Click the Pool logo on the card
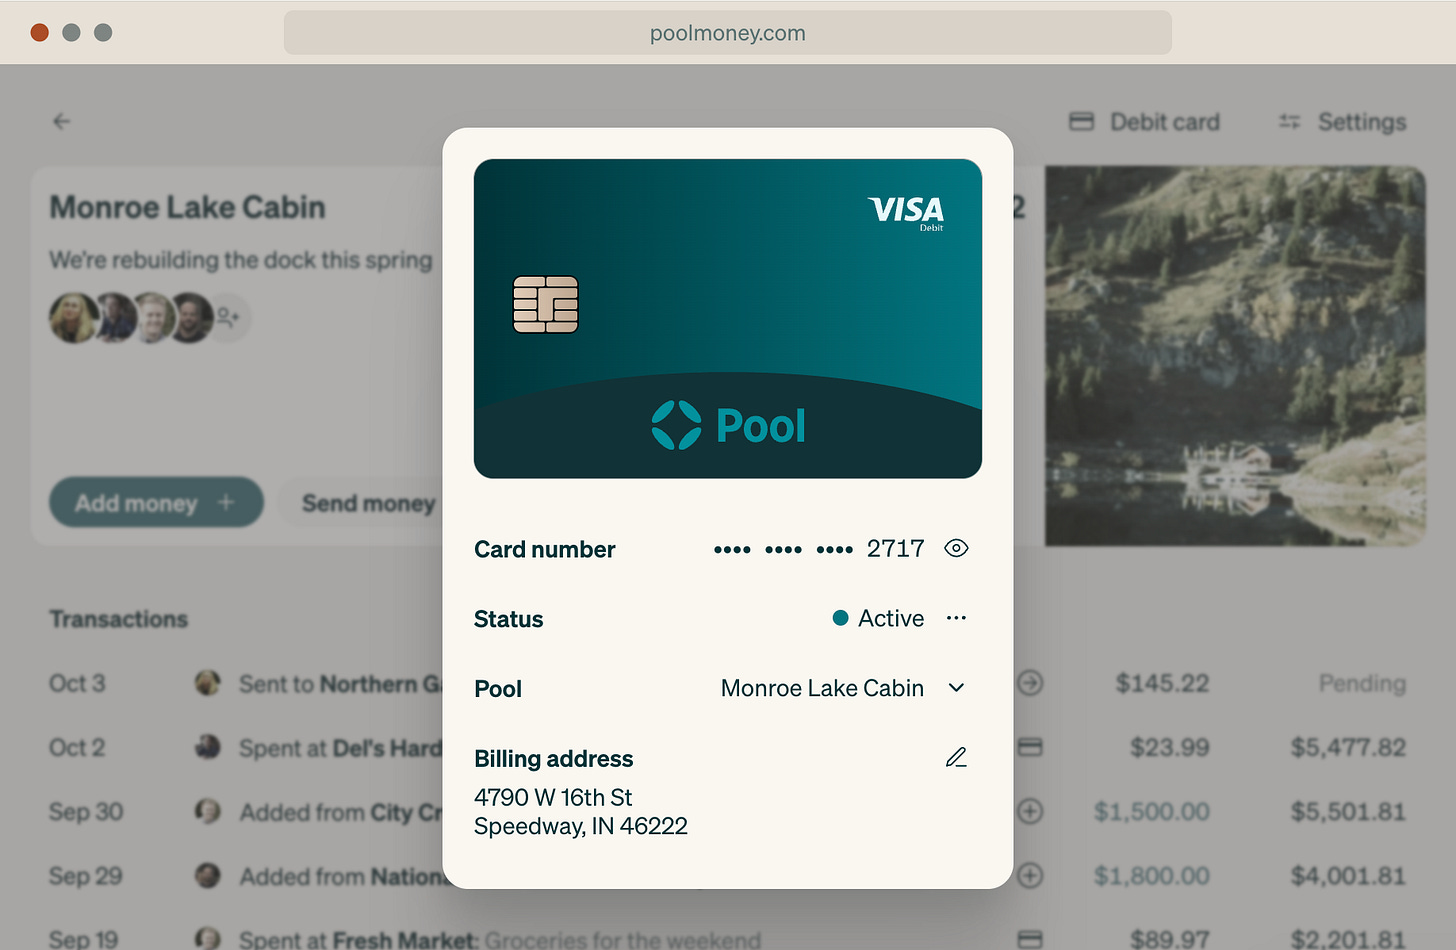The image size is (1456, 950). (728, 425)
